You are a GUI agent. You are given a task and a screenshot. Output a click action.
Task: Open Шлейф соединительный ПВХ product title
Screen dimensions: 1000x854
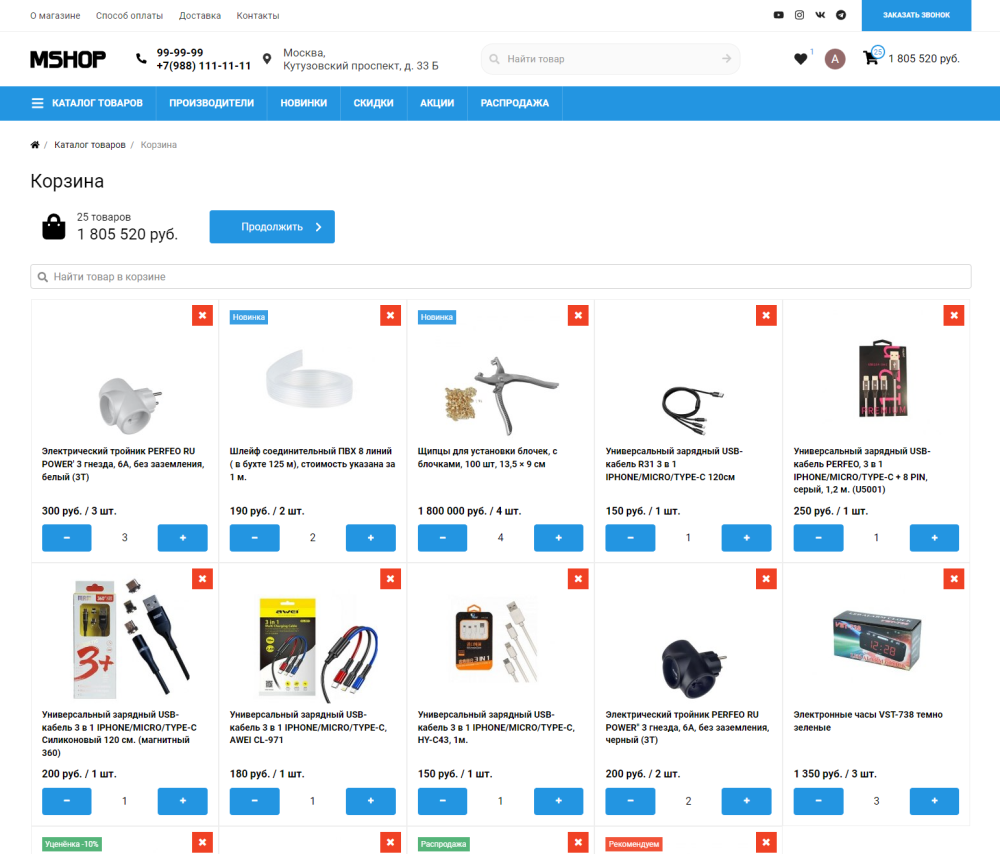coord(312,464)
